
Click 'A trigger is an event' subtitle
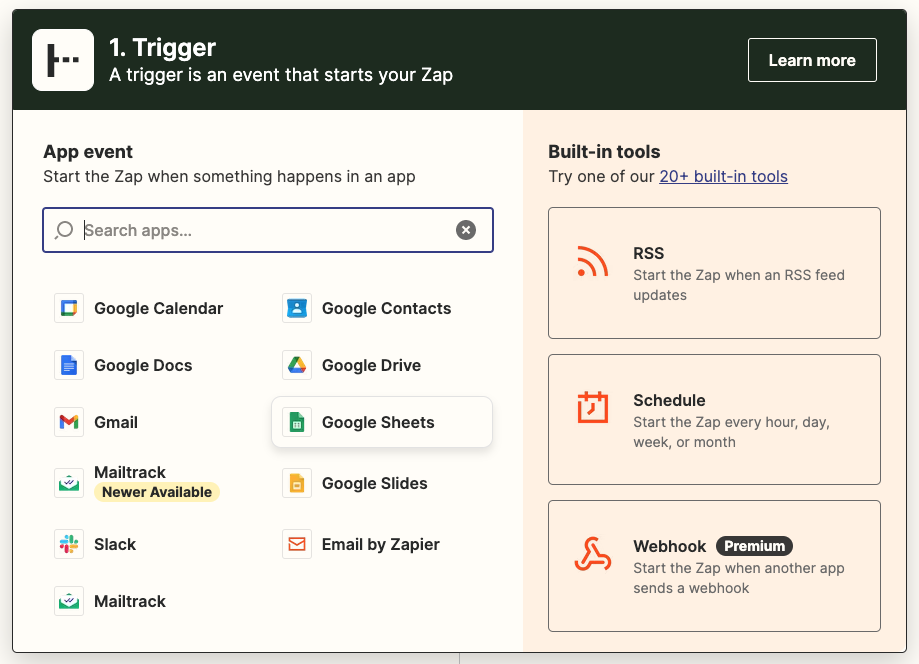[281, 75]
